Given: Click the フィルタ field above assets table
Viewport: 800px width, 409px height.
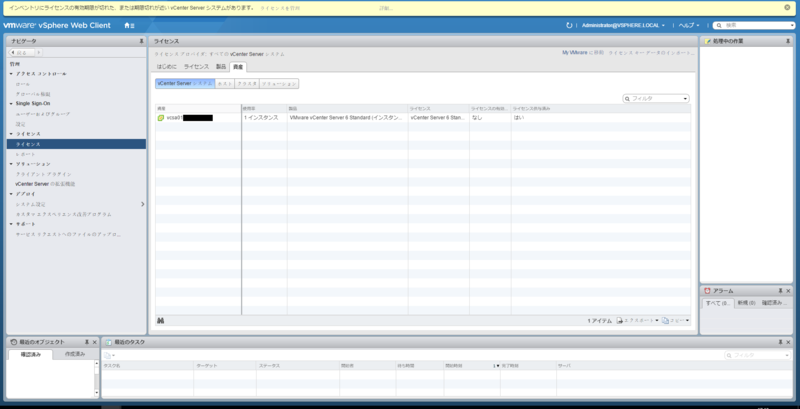Looking at the screenshot, I should (656, 98).
